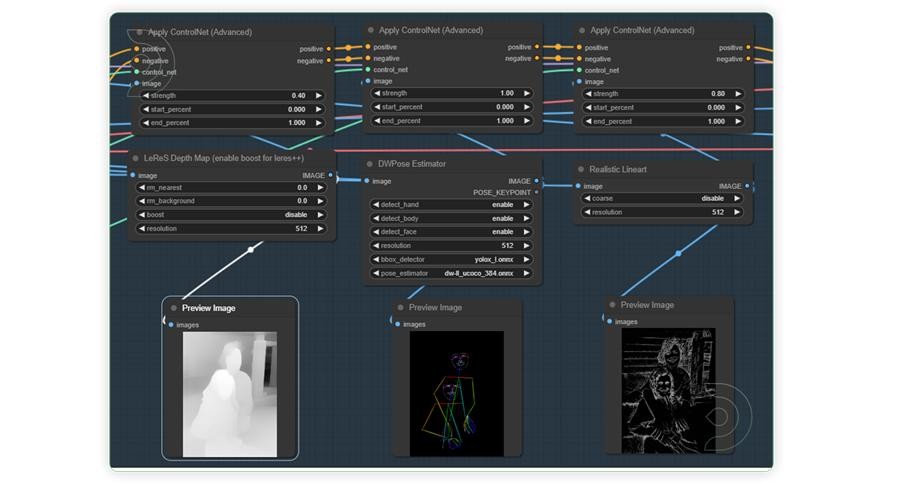Click the POSE_KEYPOINT output port on DWPose Estimator

tap(537, 192)
